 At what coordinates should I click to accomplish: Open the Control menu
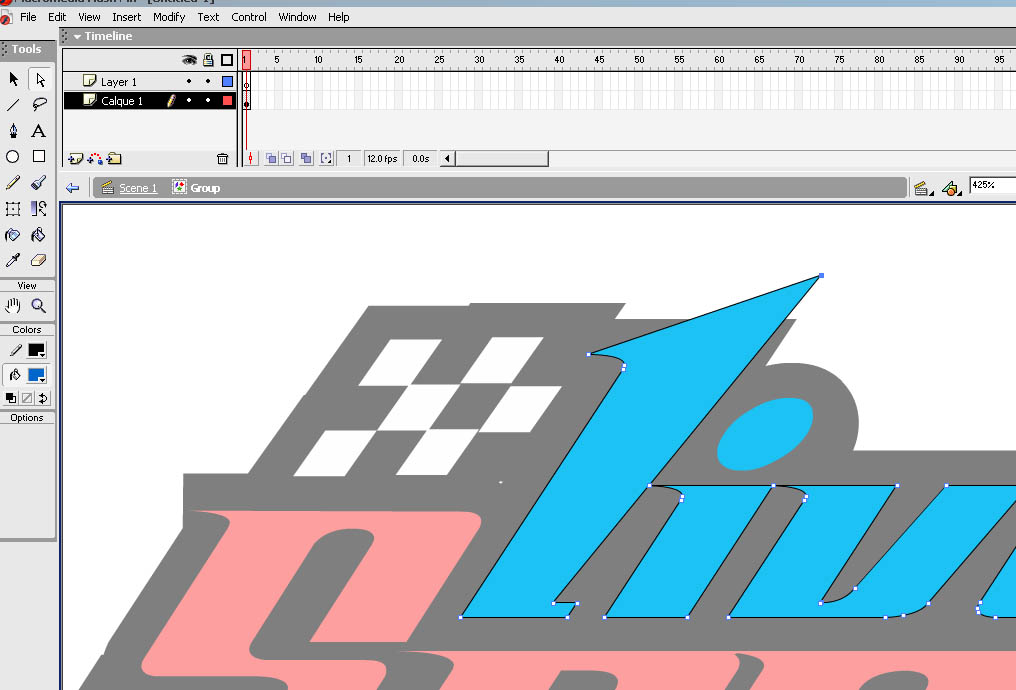(x=249, y=17)
